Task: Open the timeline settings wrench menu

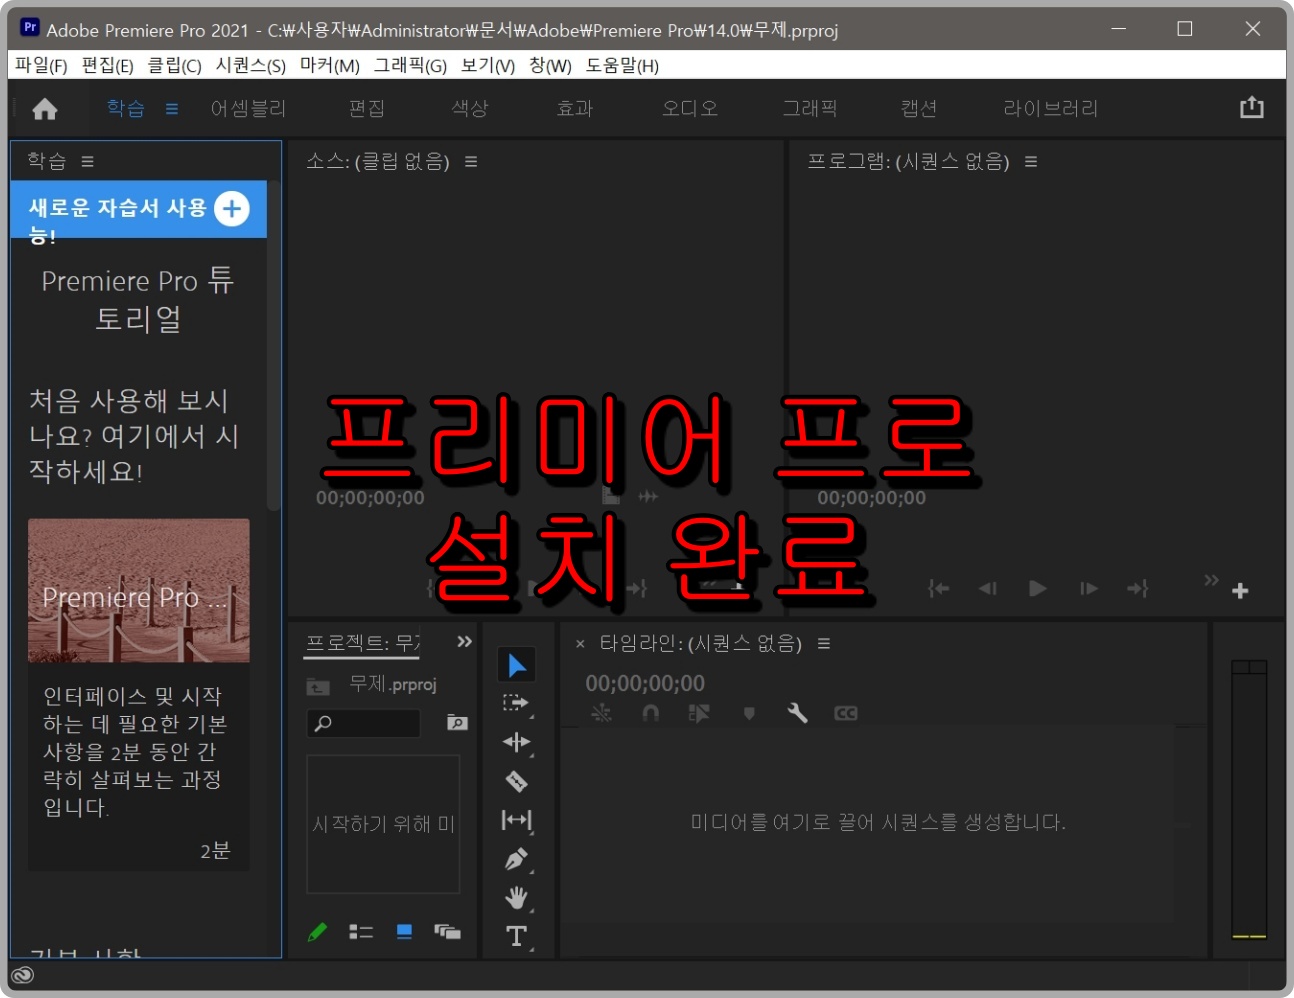Action: (x=797, y=713)
